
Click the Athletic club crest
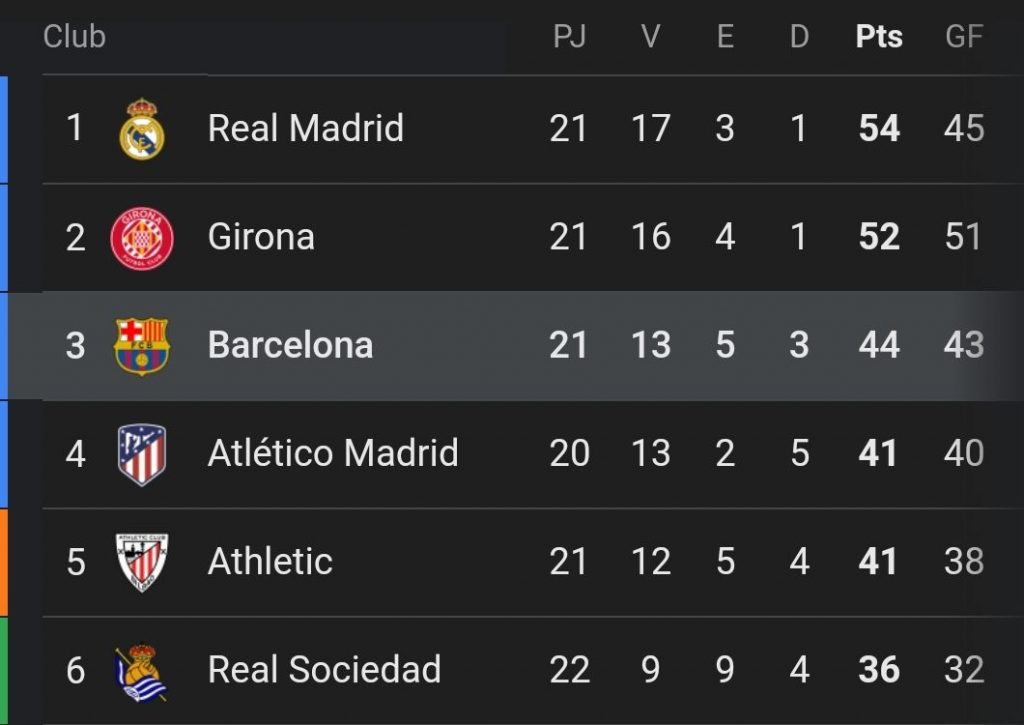pyautogui.click(x=142, y=562)
